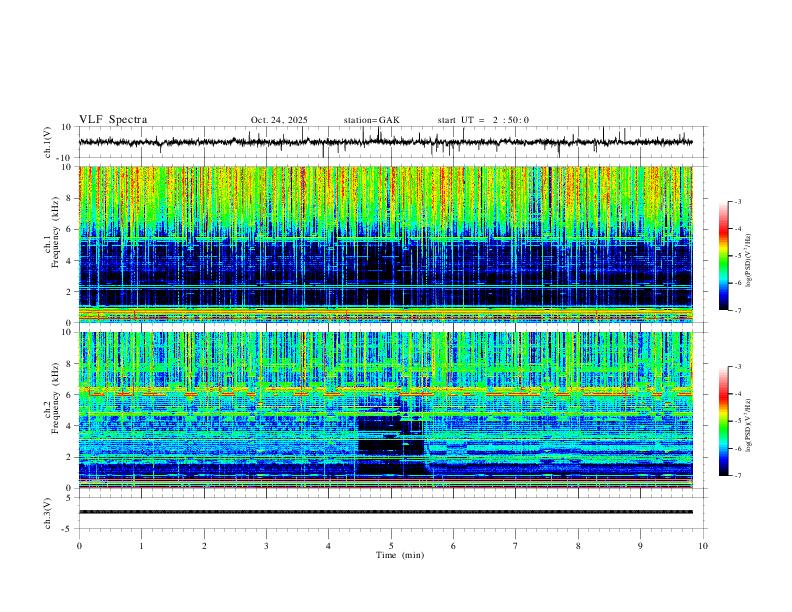The image size is (792, 612).
Task: Click the ch.3 flat black trace
Action: tap(386, 512)
